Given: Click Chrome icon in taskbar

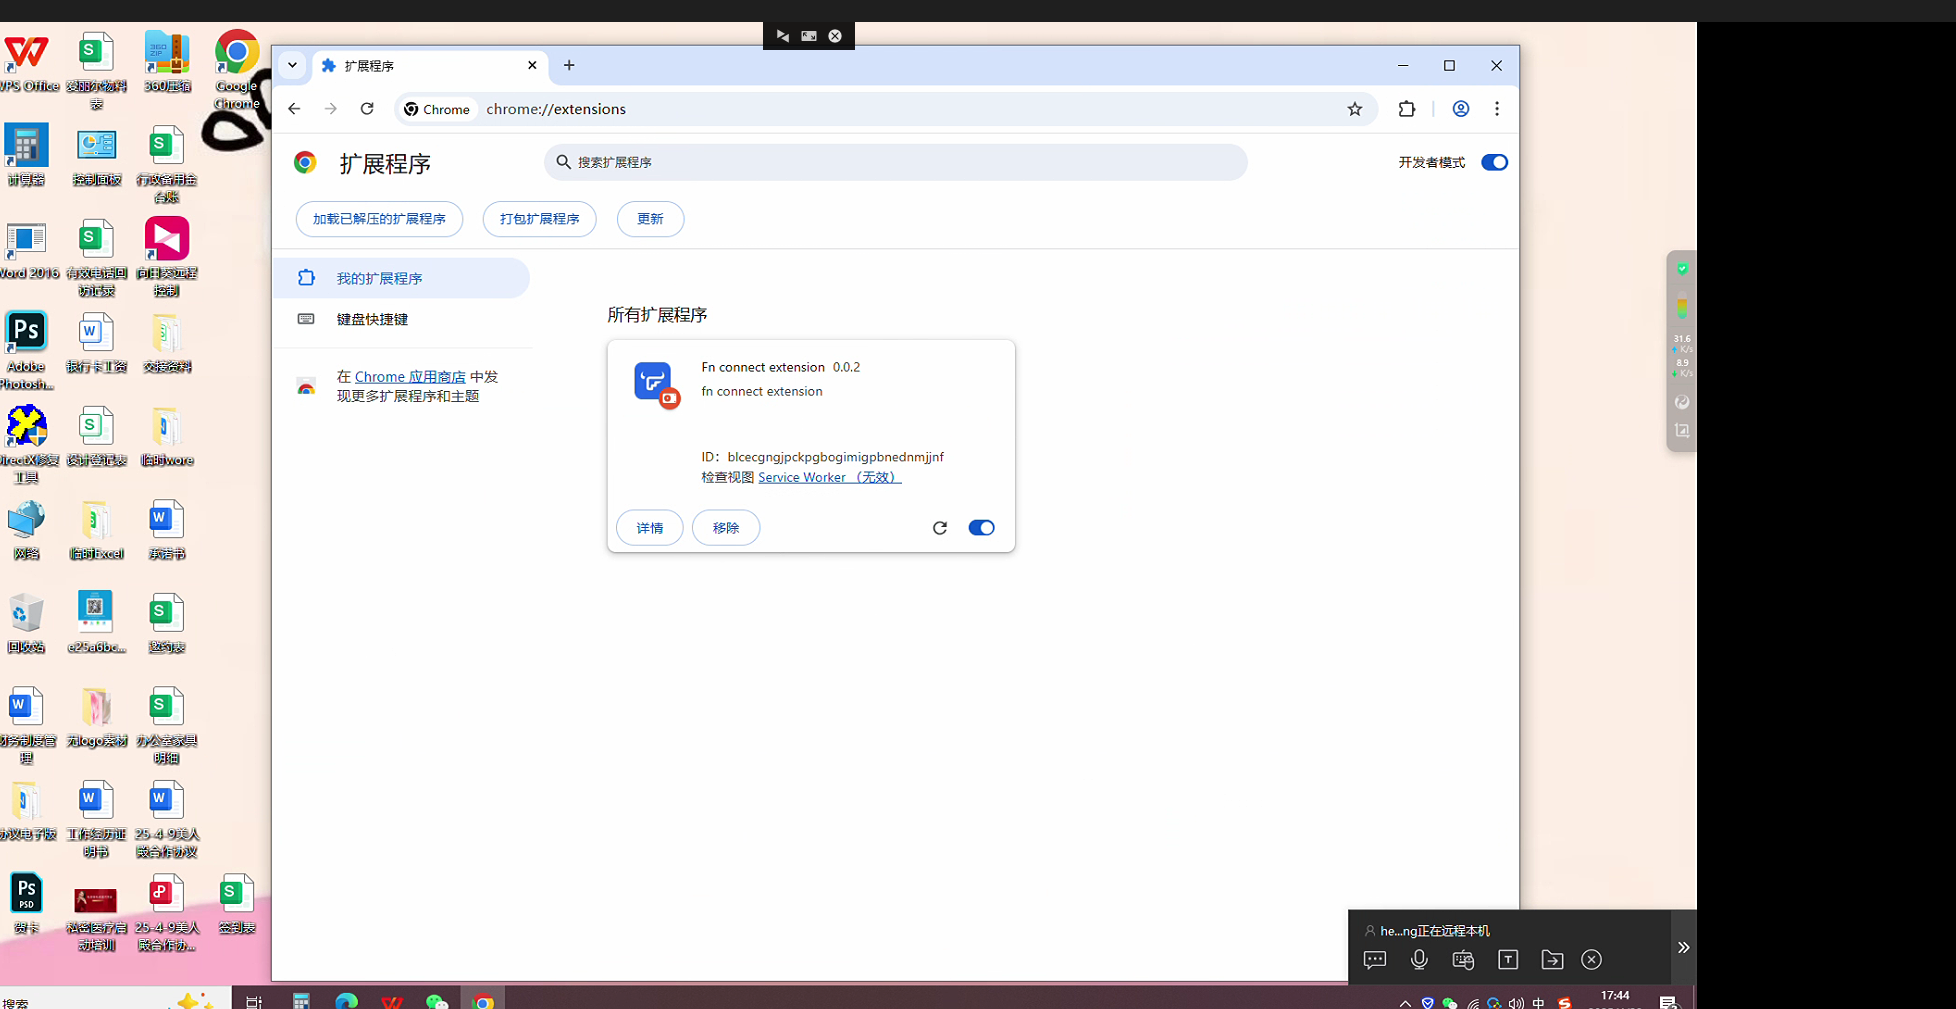Looking at the screenshot, I should pos(483,1000).
